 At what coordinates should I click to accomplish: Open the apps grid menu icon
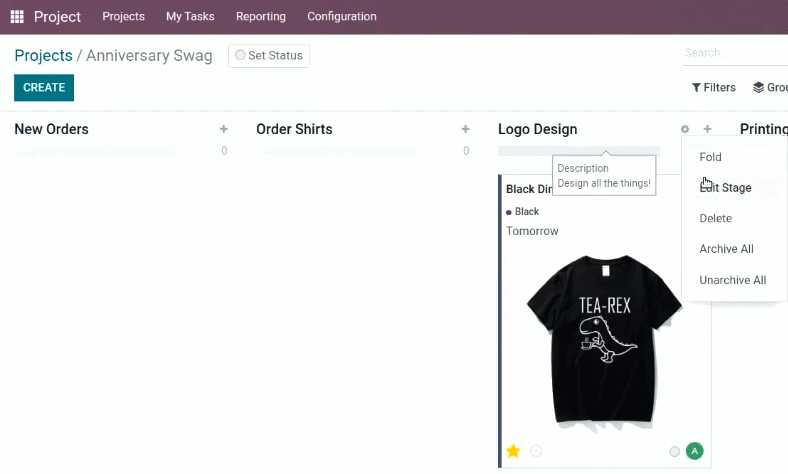(x=17, y=17)
